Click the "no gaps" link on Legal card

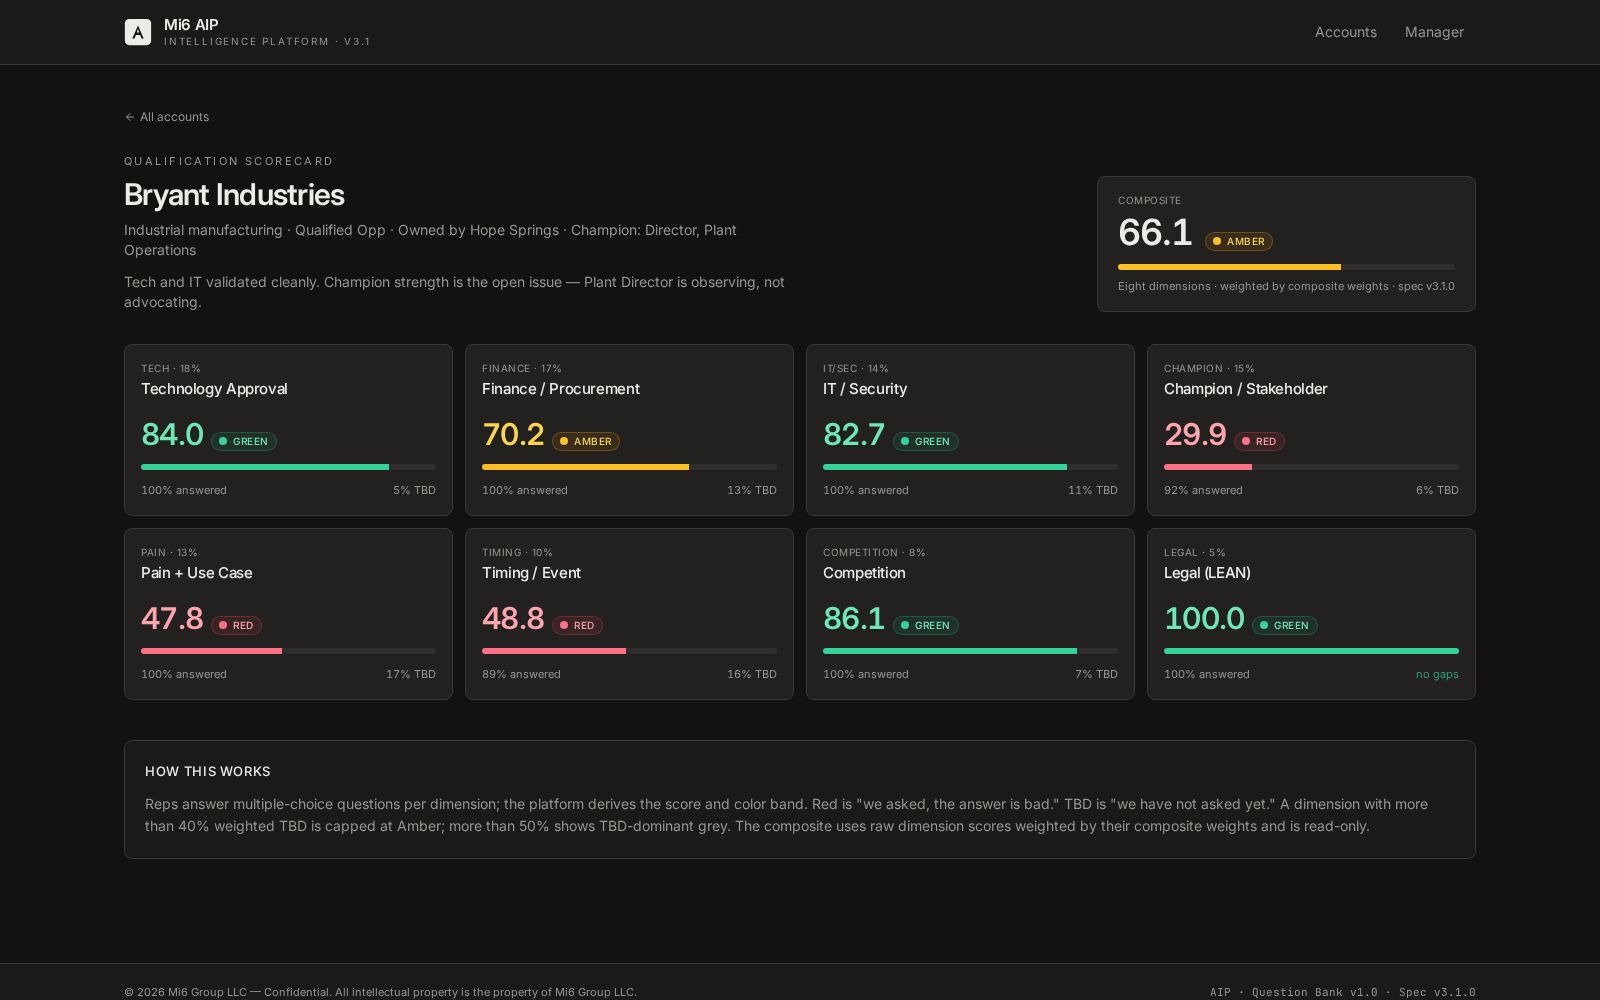[x=1437, y=674]
